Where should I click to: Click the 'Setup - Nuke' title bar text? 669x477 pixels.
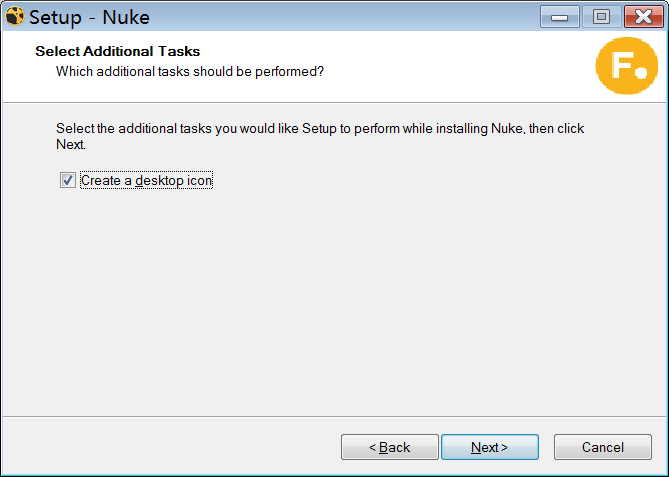(x=90, y=17)
